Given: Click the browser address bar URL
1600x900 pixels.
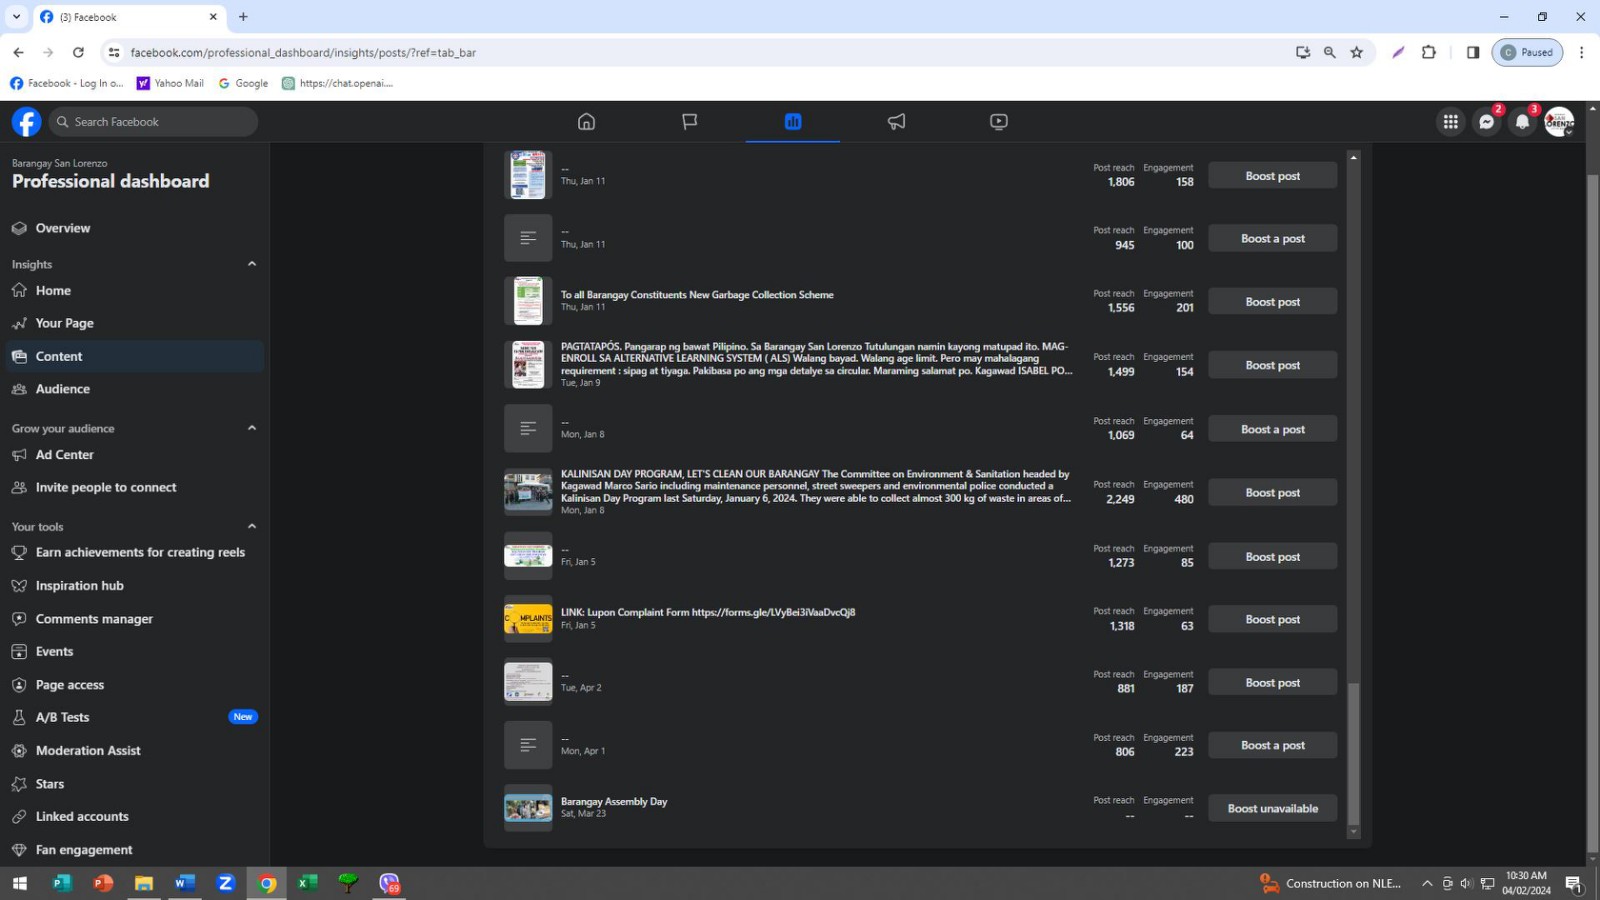Looking at the screenshot, I should click(303, 52).
